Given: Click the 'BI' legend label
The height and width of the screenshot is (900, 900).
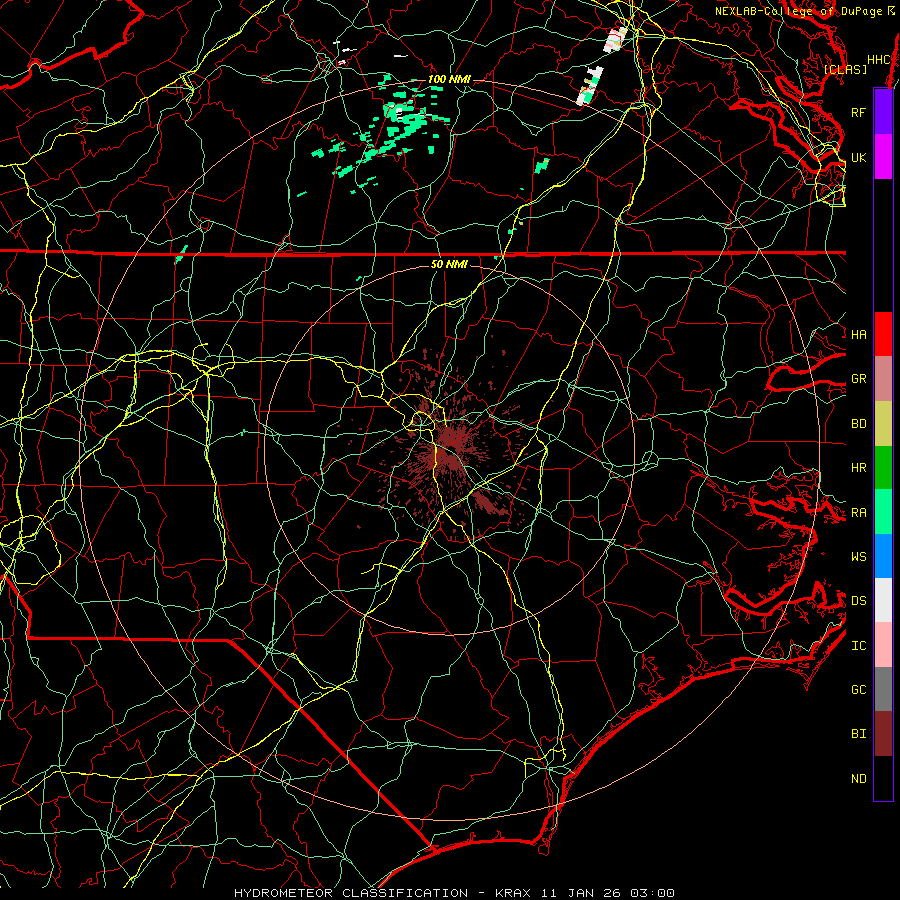Looking at the screenshot, I should tap(858, 734).
